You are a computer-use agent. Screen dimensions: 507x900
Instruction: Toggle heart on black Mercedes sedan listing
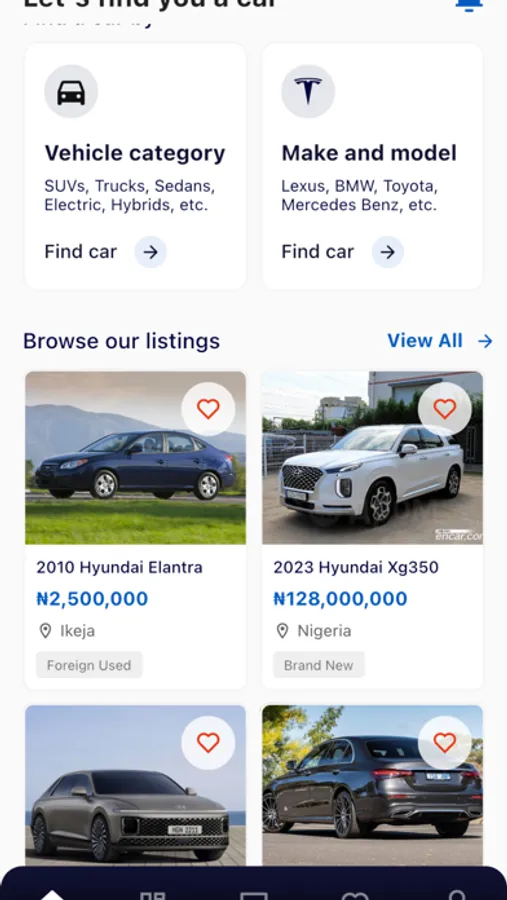coord(444,743)
